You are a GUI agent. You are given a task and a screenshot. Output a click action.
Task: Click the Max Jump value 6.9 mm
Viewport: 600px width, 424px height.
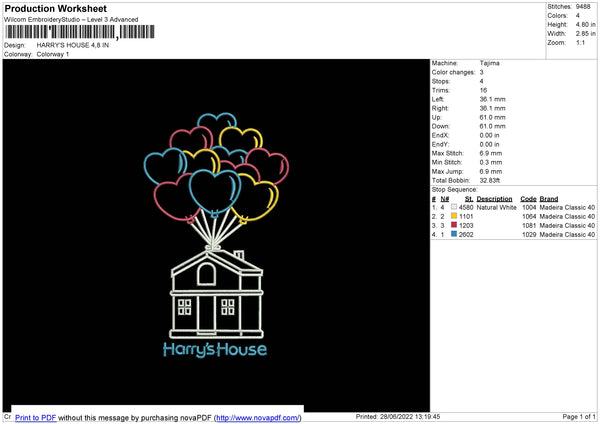(x=491, y=171)
